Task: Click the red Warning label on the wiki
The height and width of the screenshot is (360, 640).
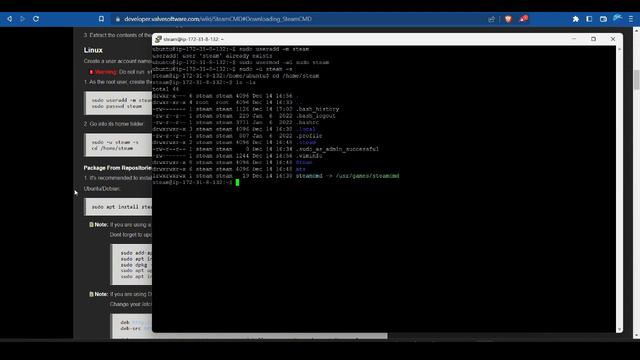Action: (x=106, y=72)
